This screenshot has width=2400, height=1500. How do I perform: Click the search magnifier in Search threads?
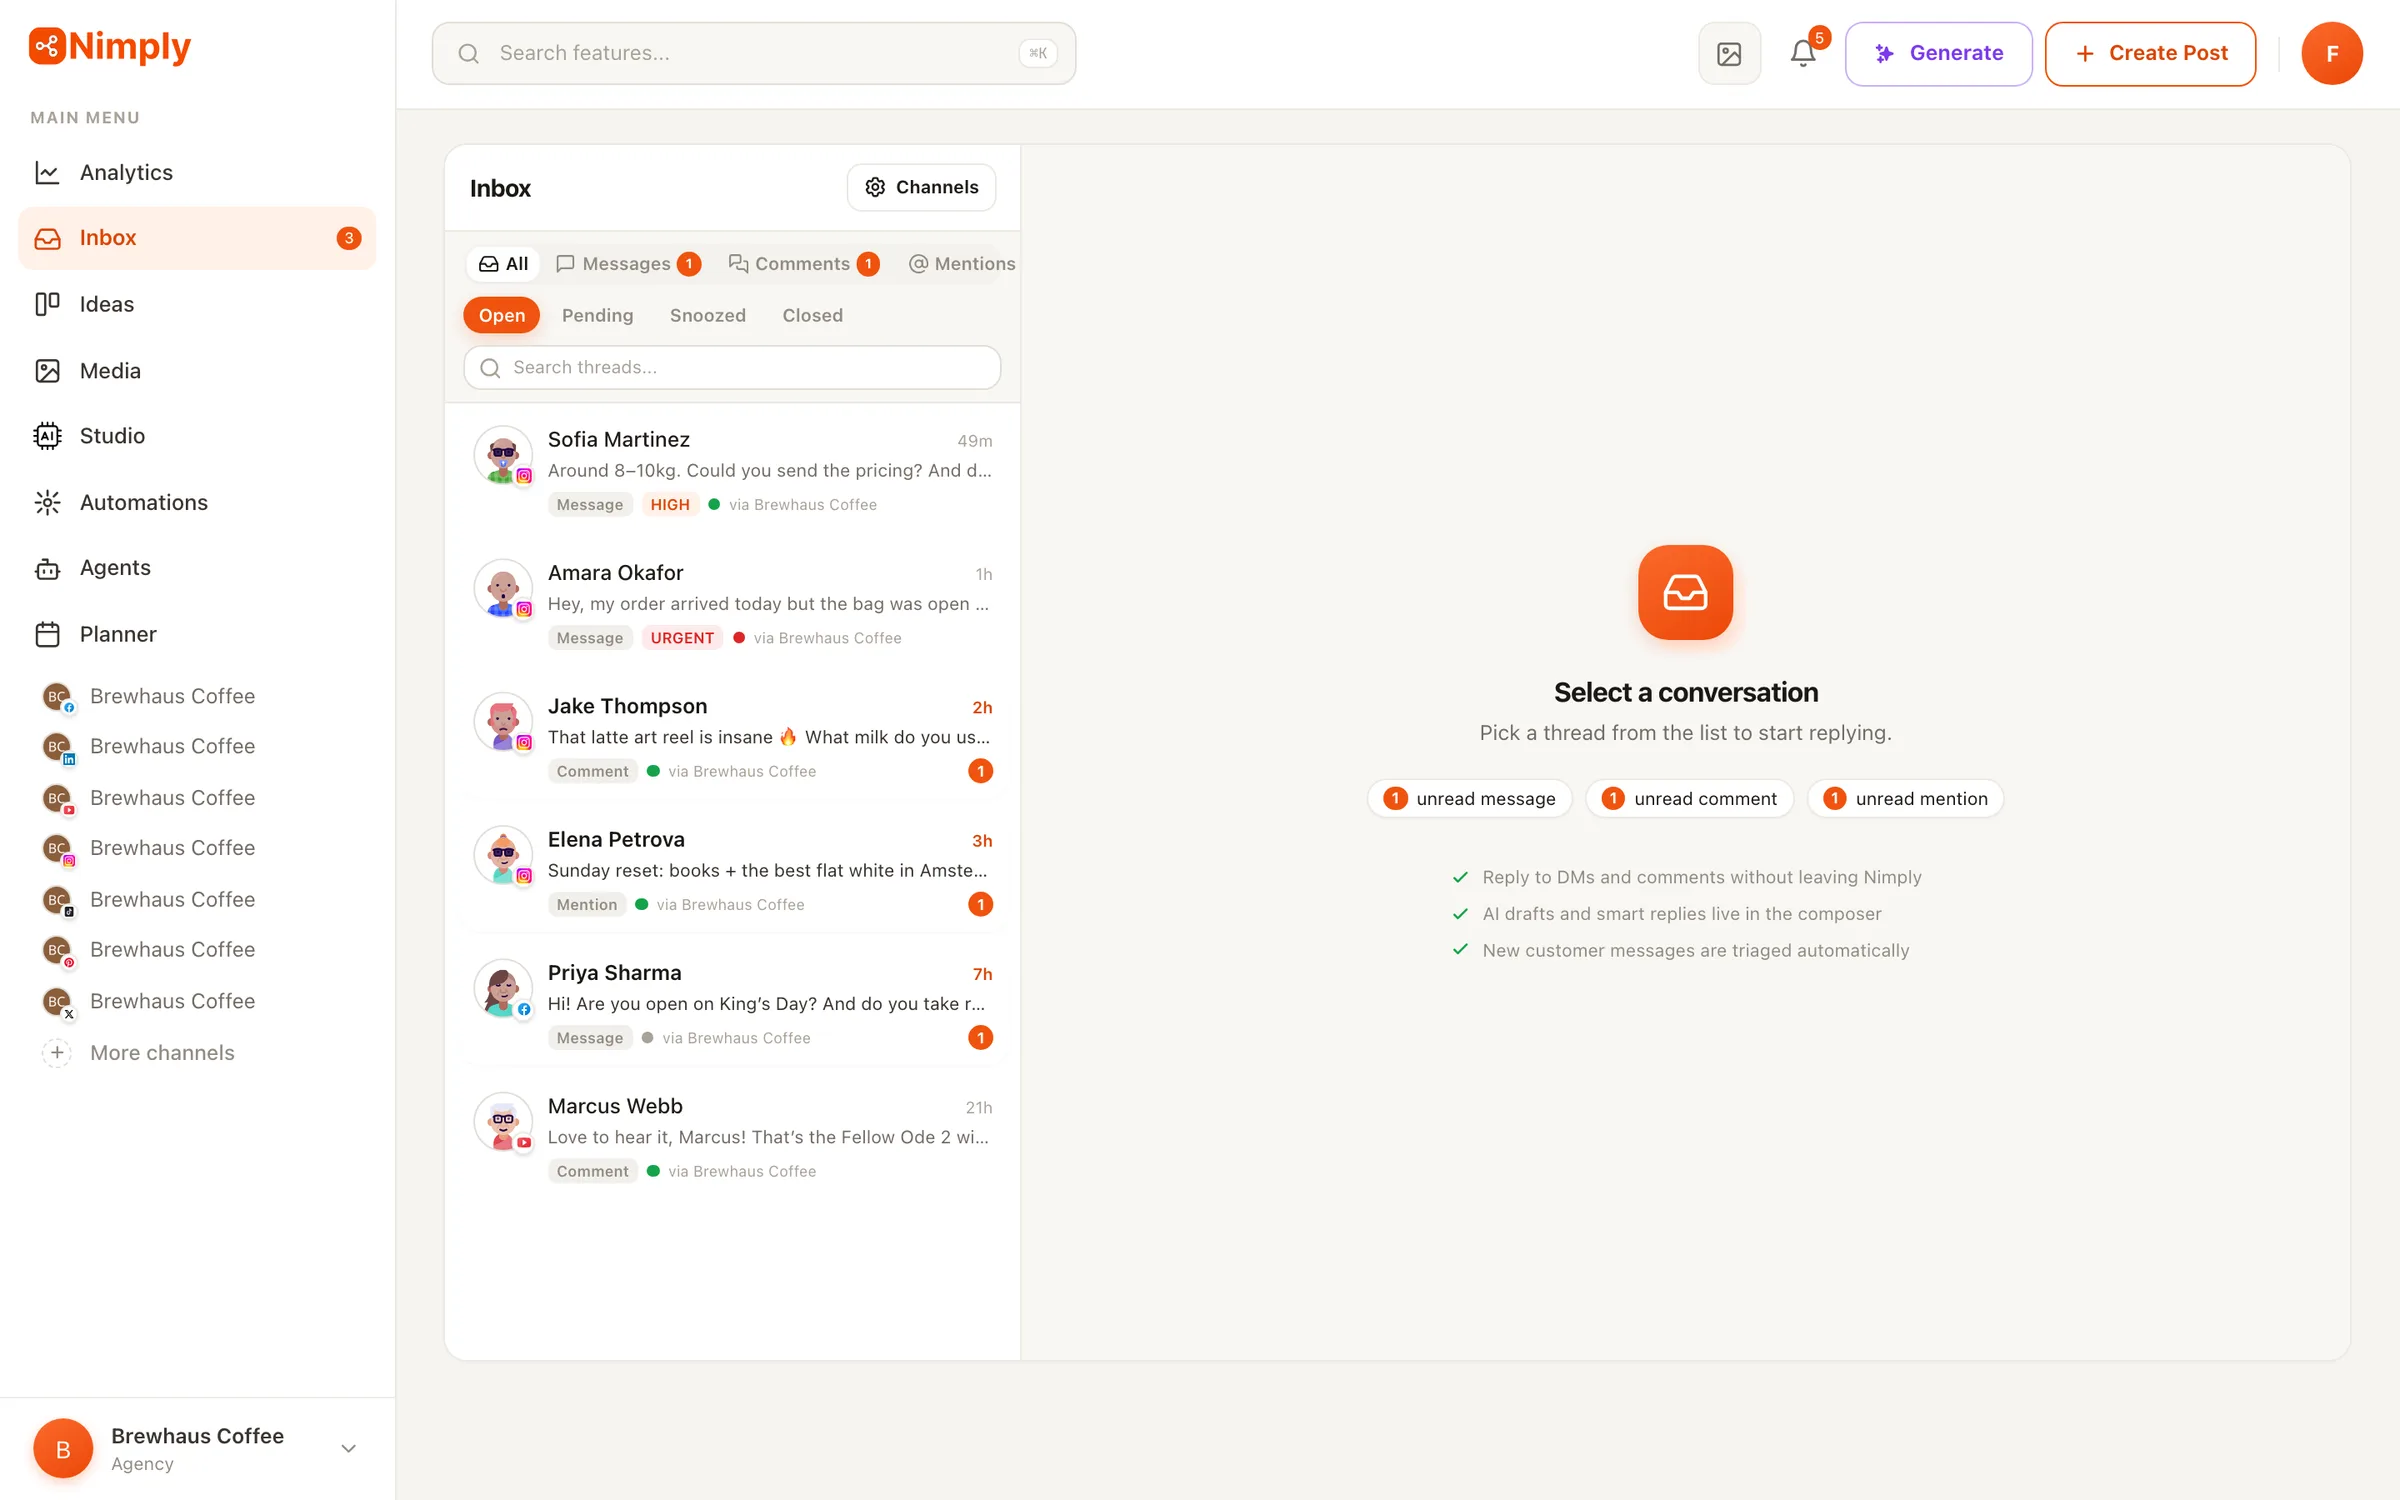490,368
